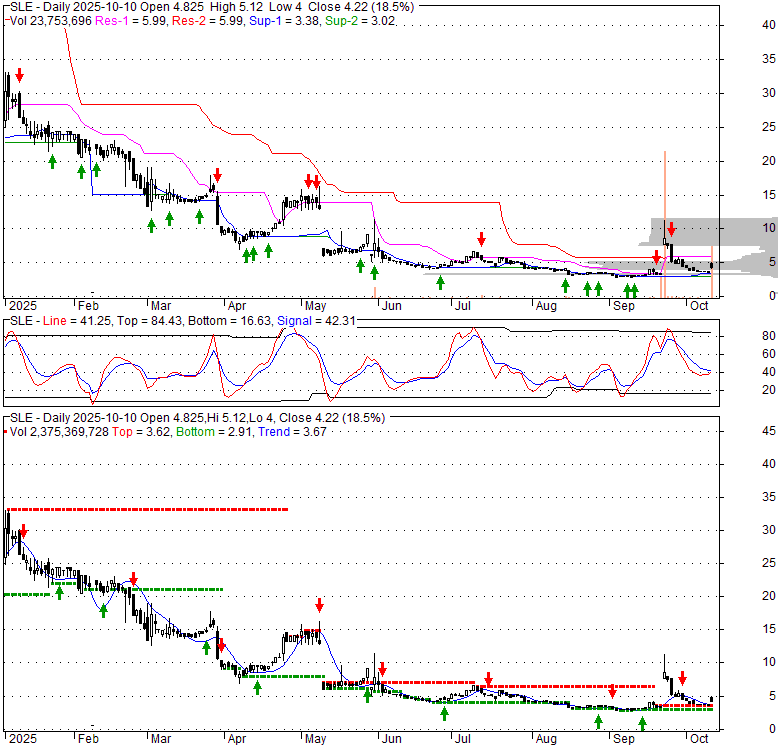Click the red arrow in February on bottom chart
Viewport: 780px width, 745px height.
coord(132,580)
